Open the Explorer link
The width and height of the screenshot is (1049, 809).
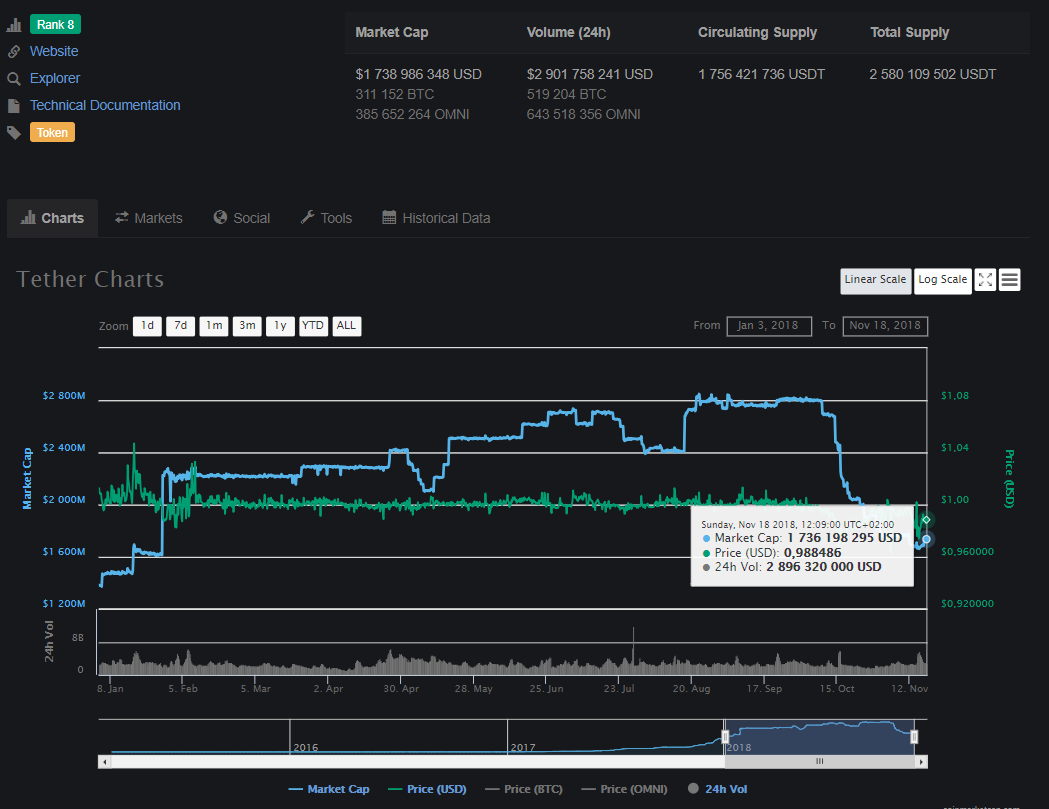click(x=55, y=78)
